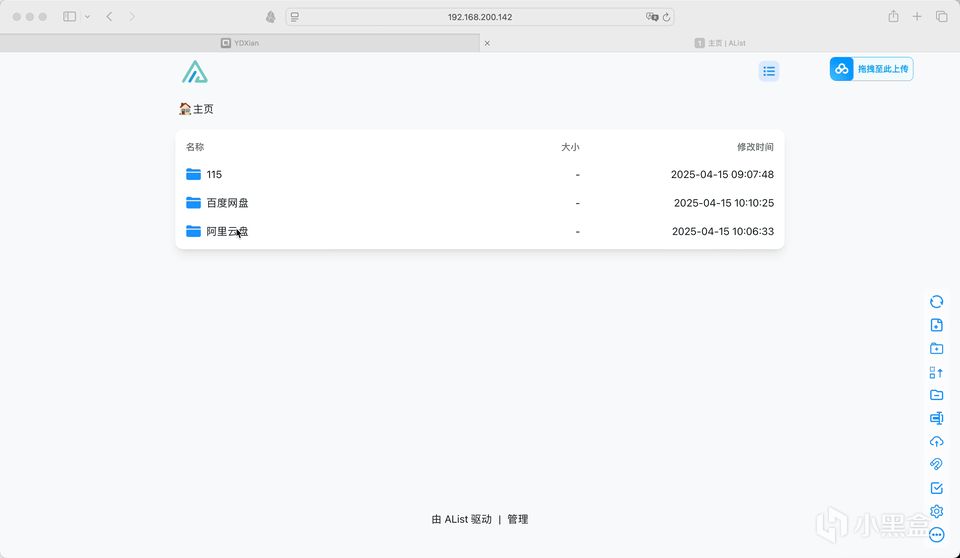This screenshot has width=960, height=558.
Task: Expand sidebar dropdown chevron in Safari
Action: tap(88, 17)
